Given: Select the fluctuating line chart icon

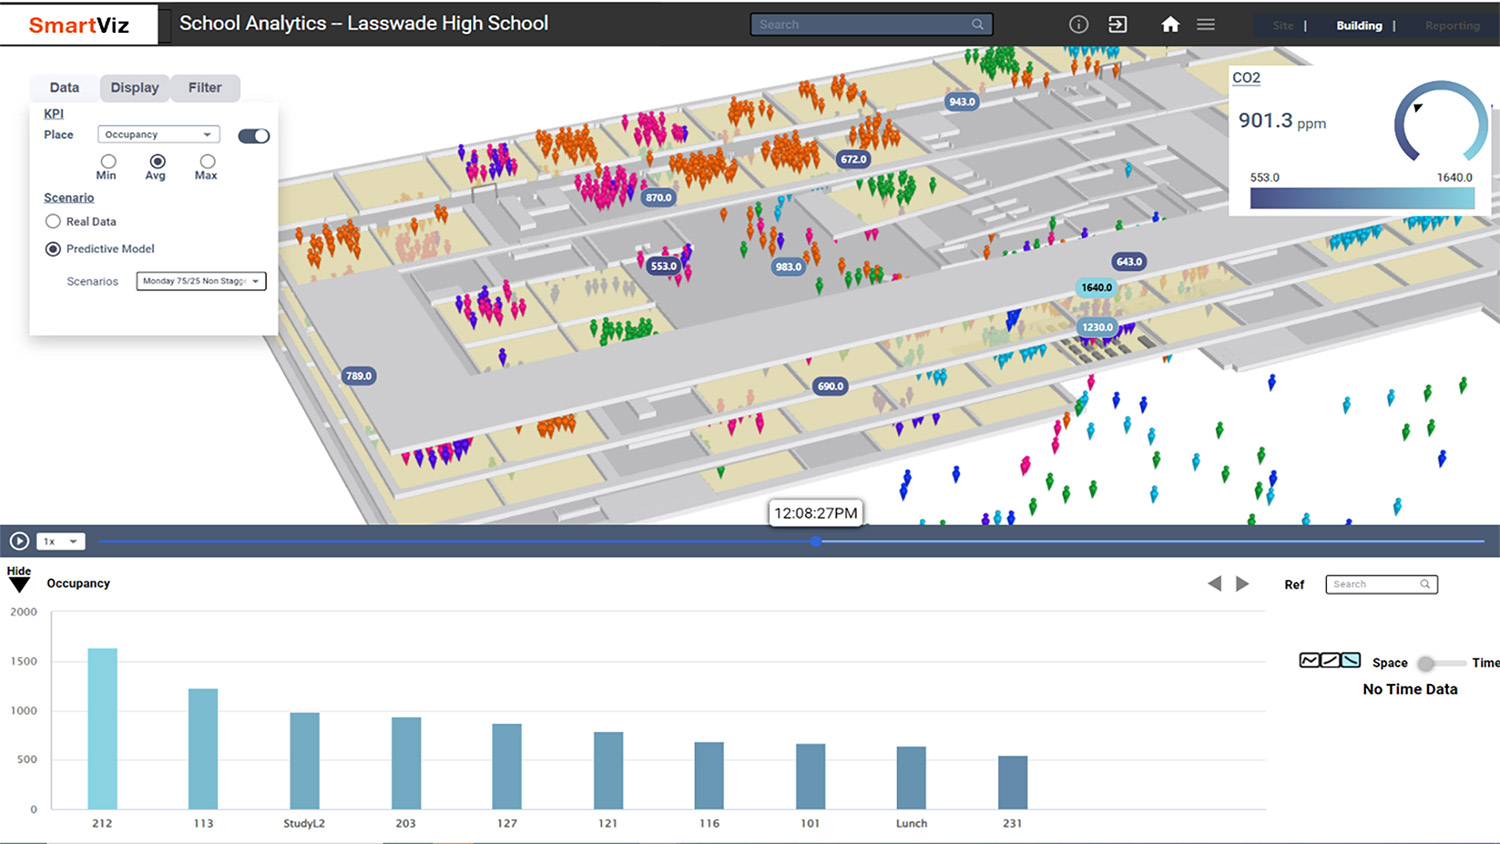Looking at the screenshot, I should pos(1311,660).
